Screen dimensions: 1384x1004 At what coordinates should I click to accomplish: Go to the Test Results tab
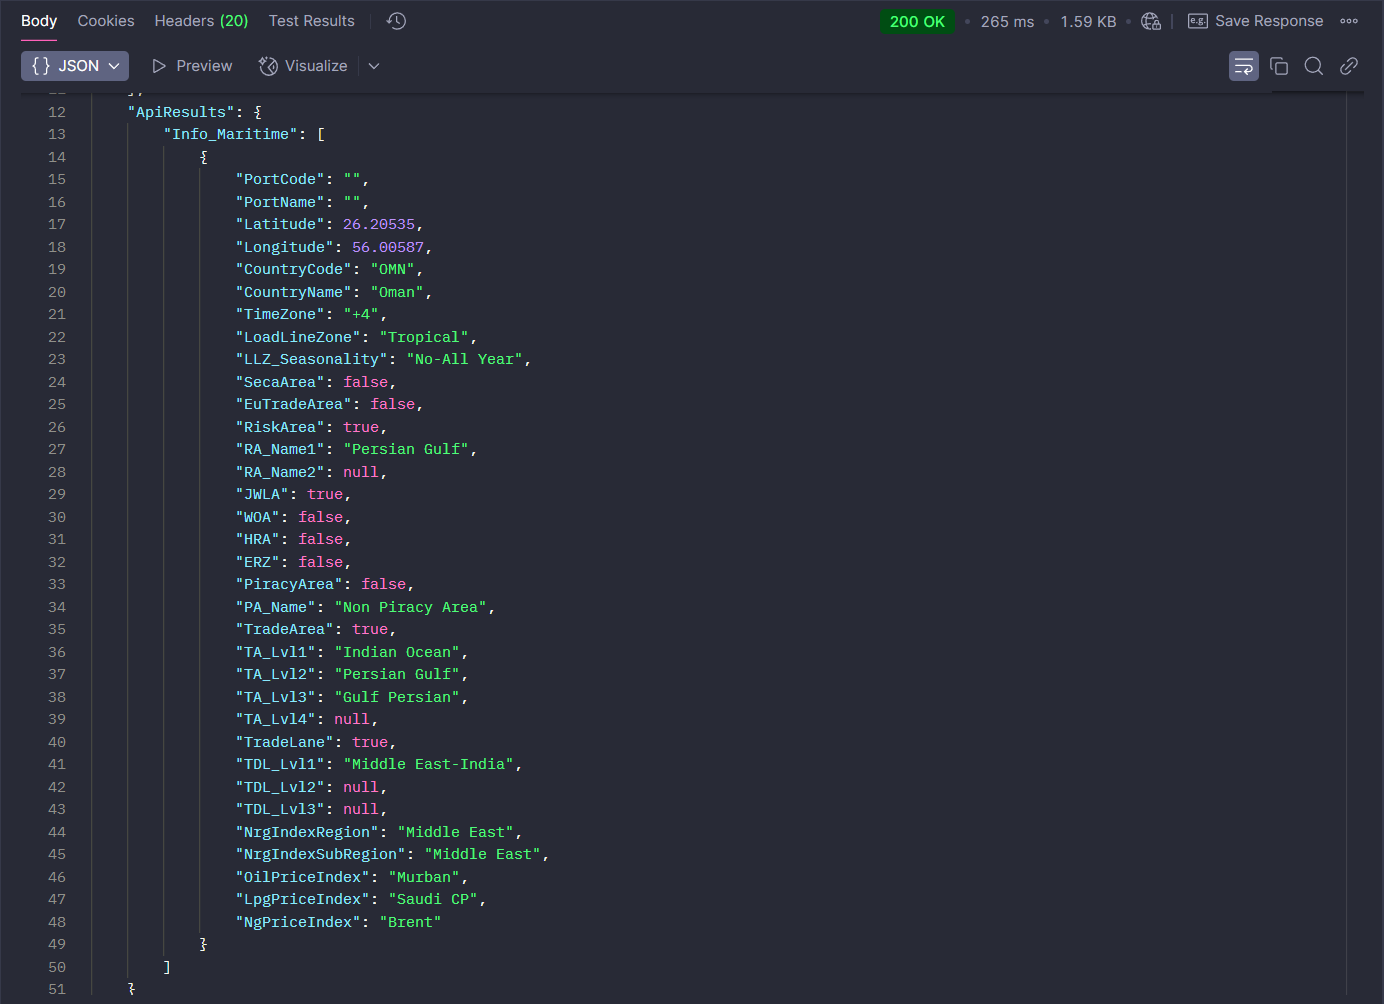[x=311, y=21]
